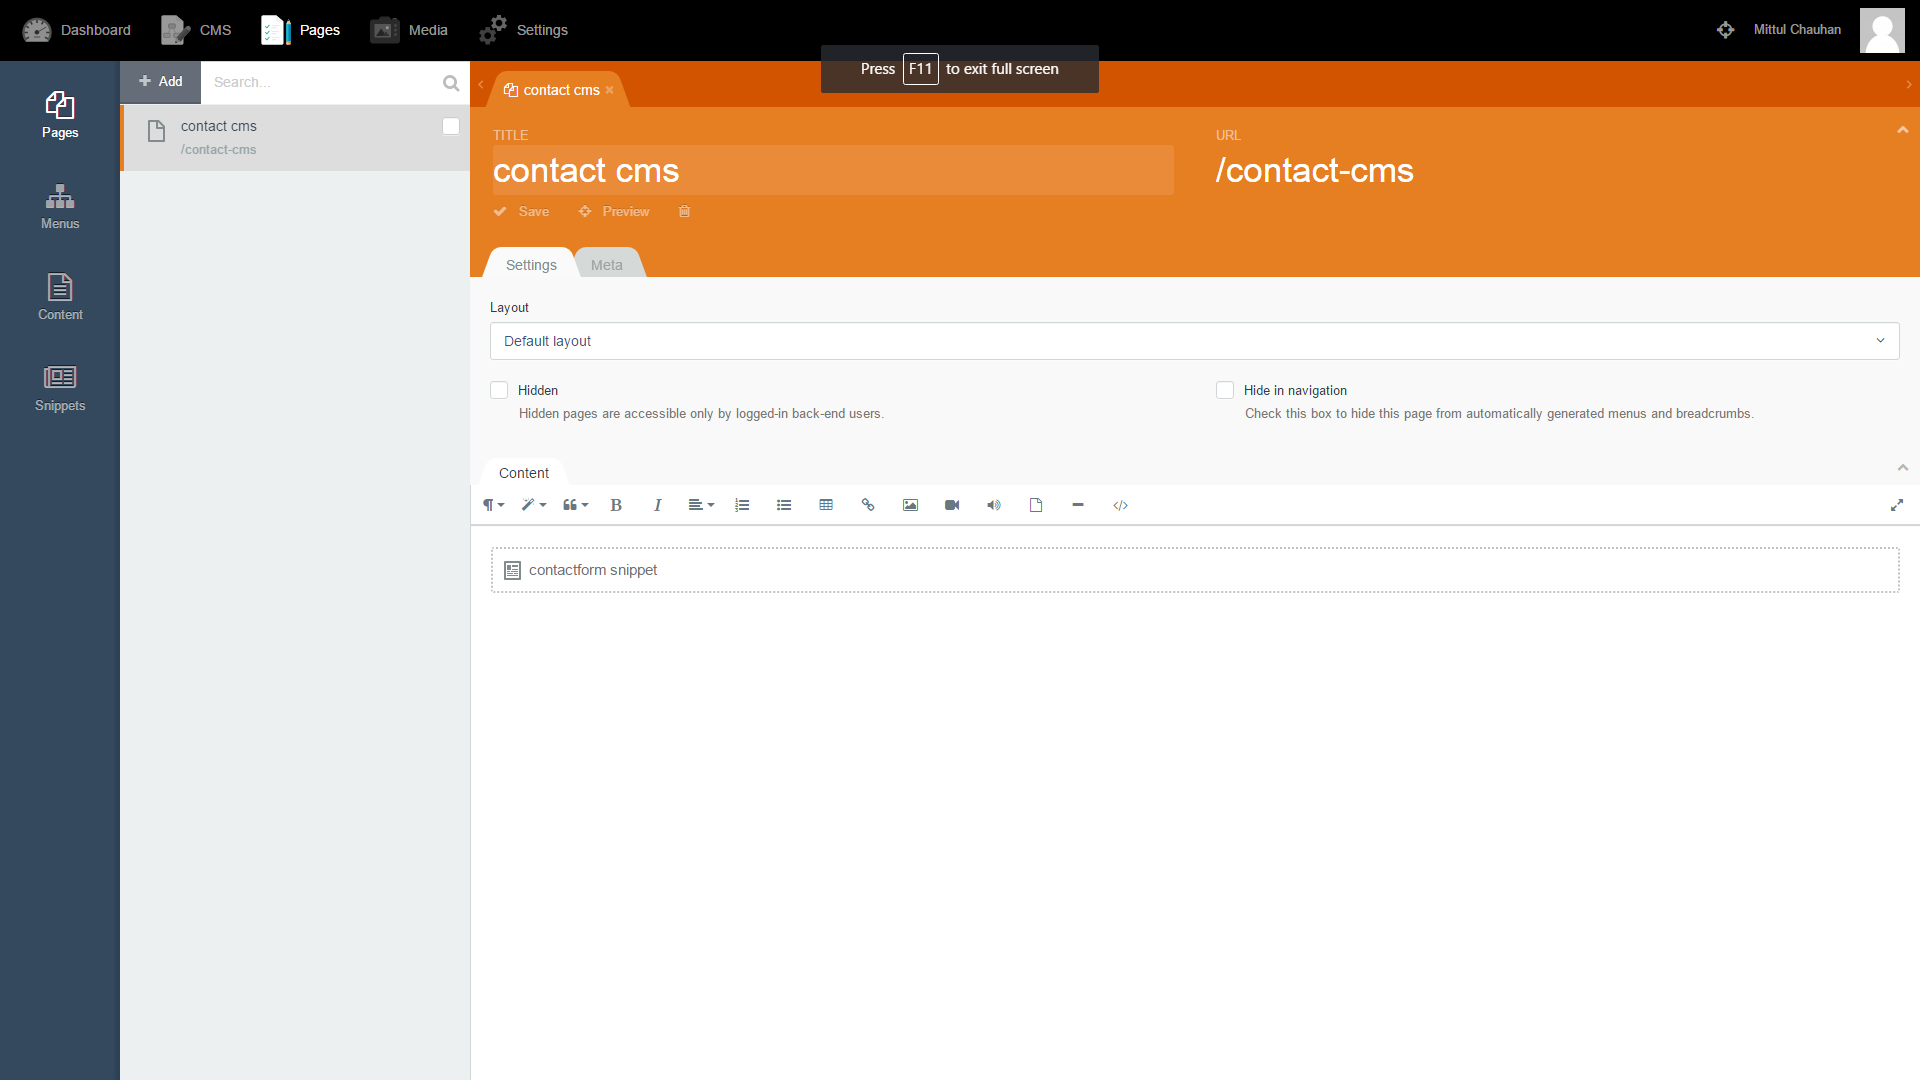
Task: Expand the Layout dropdown
Action: click(x=1882, y=340)
